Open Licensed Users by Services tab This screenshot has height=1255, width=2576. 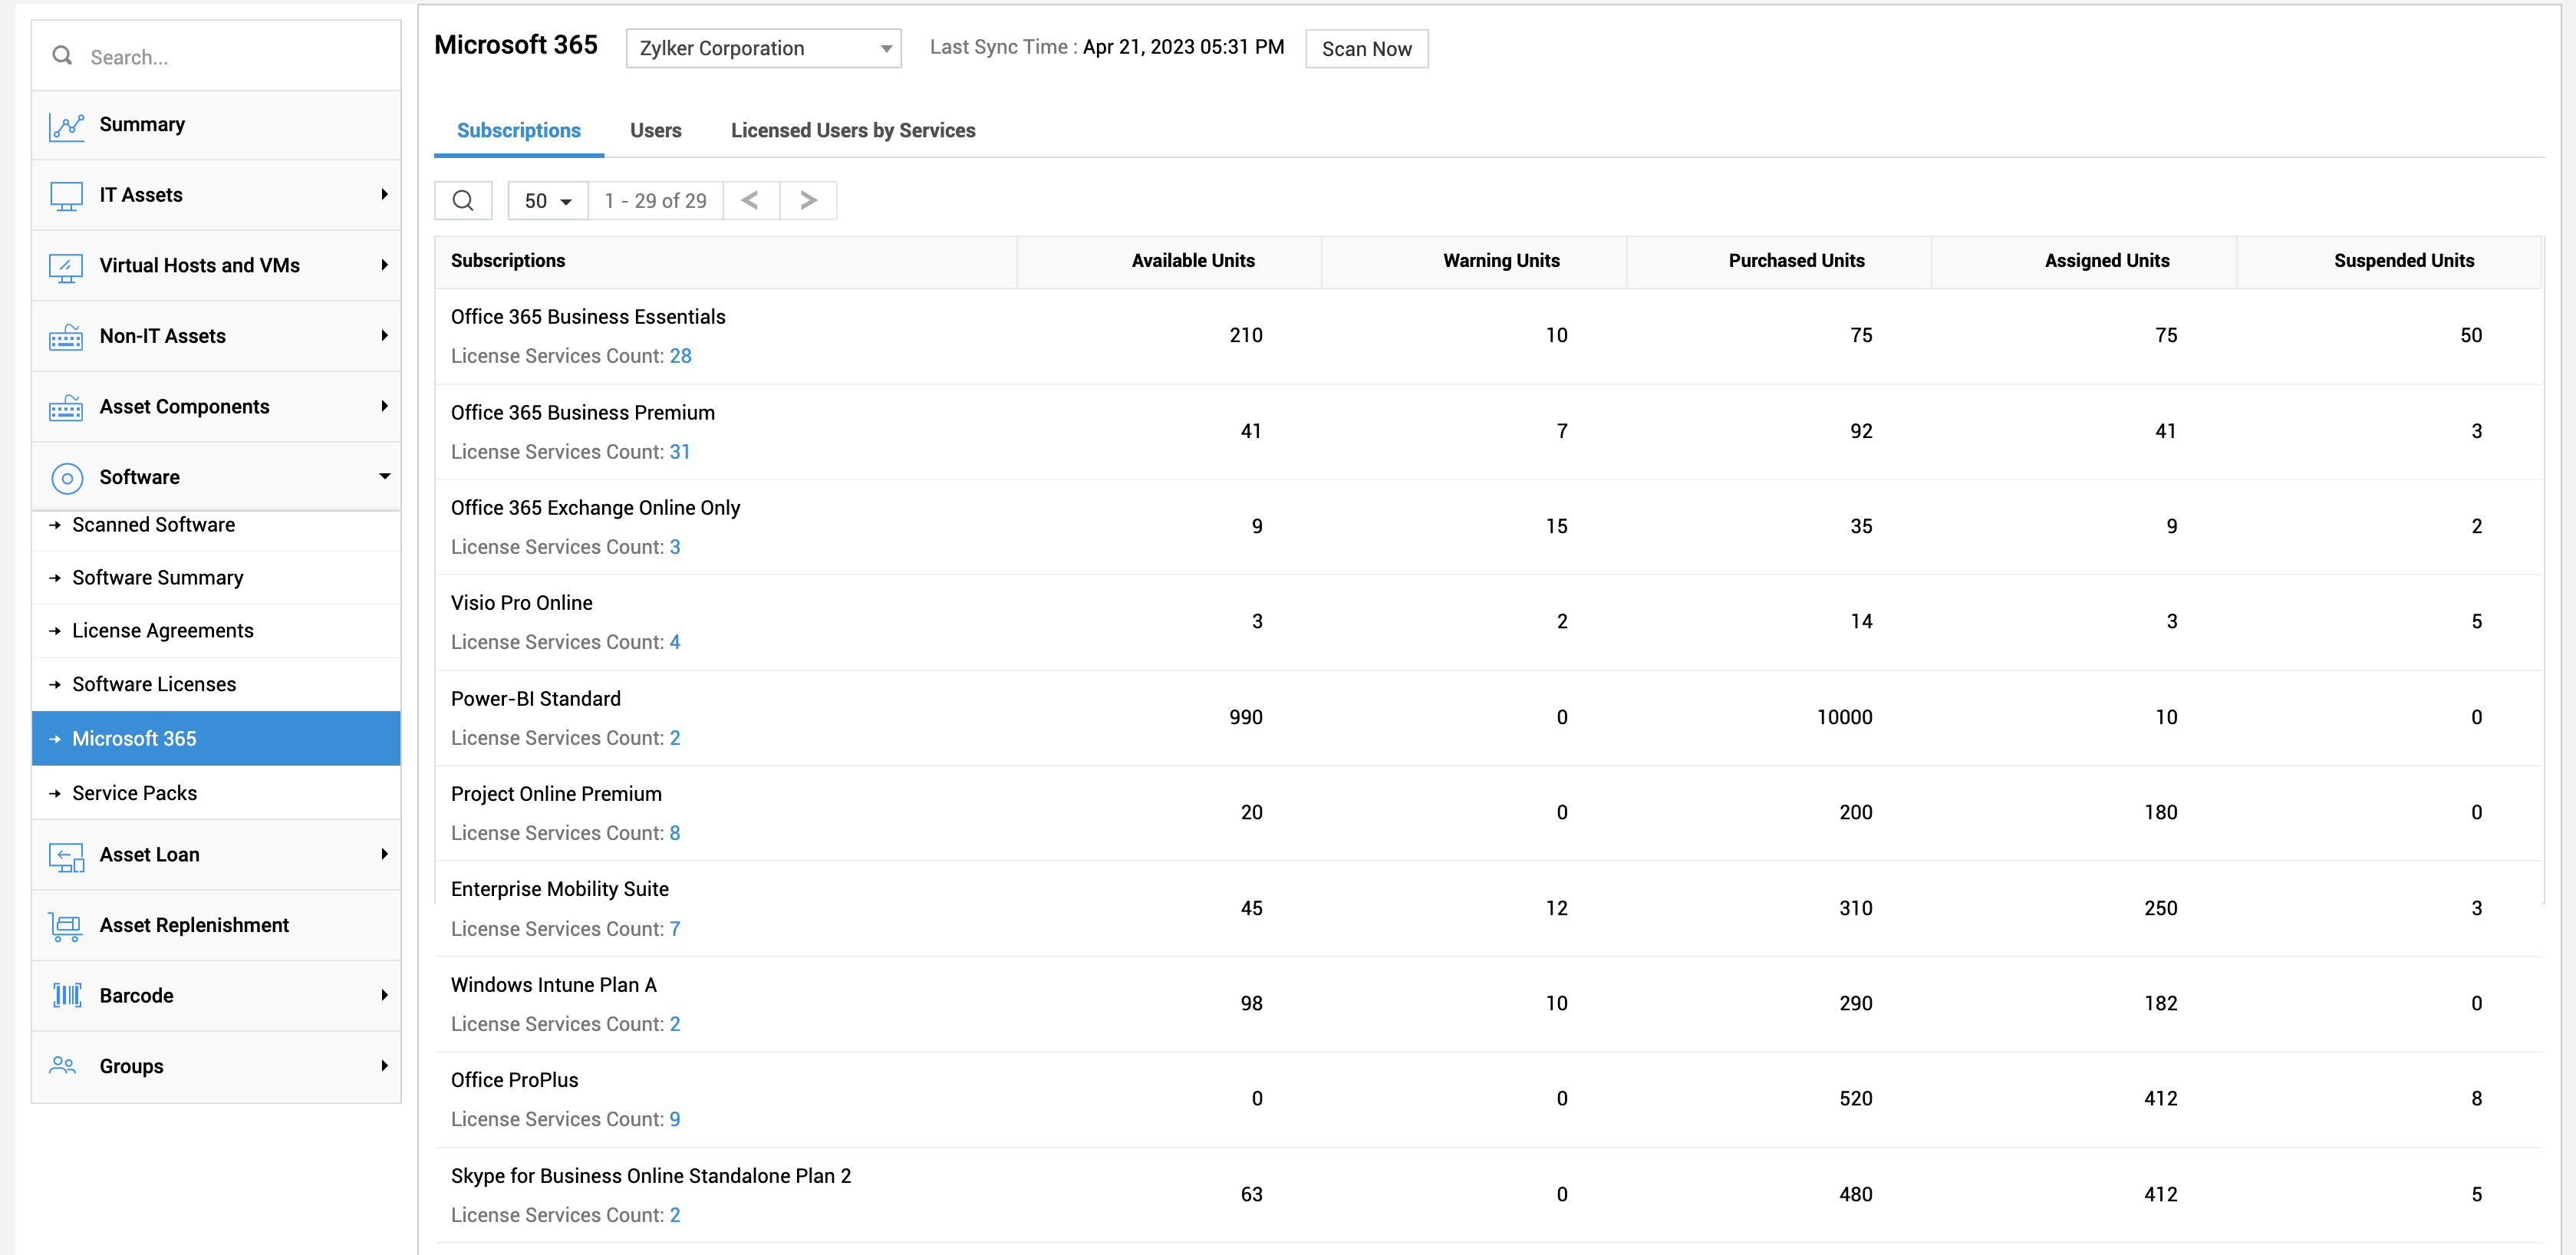coord(852,131)
